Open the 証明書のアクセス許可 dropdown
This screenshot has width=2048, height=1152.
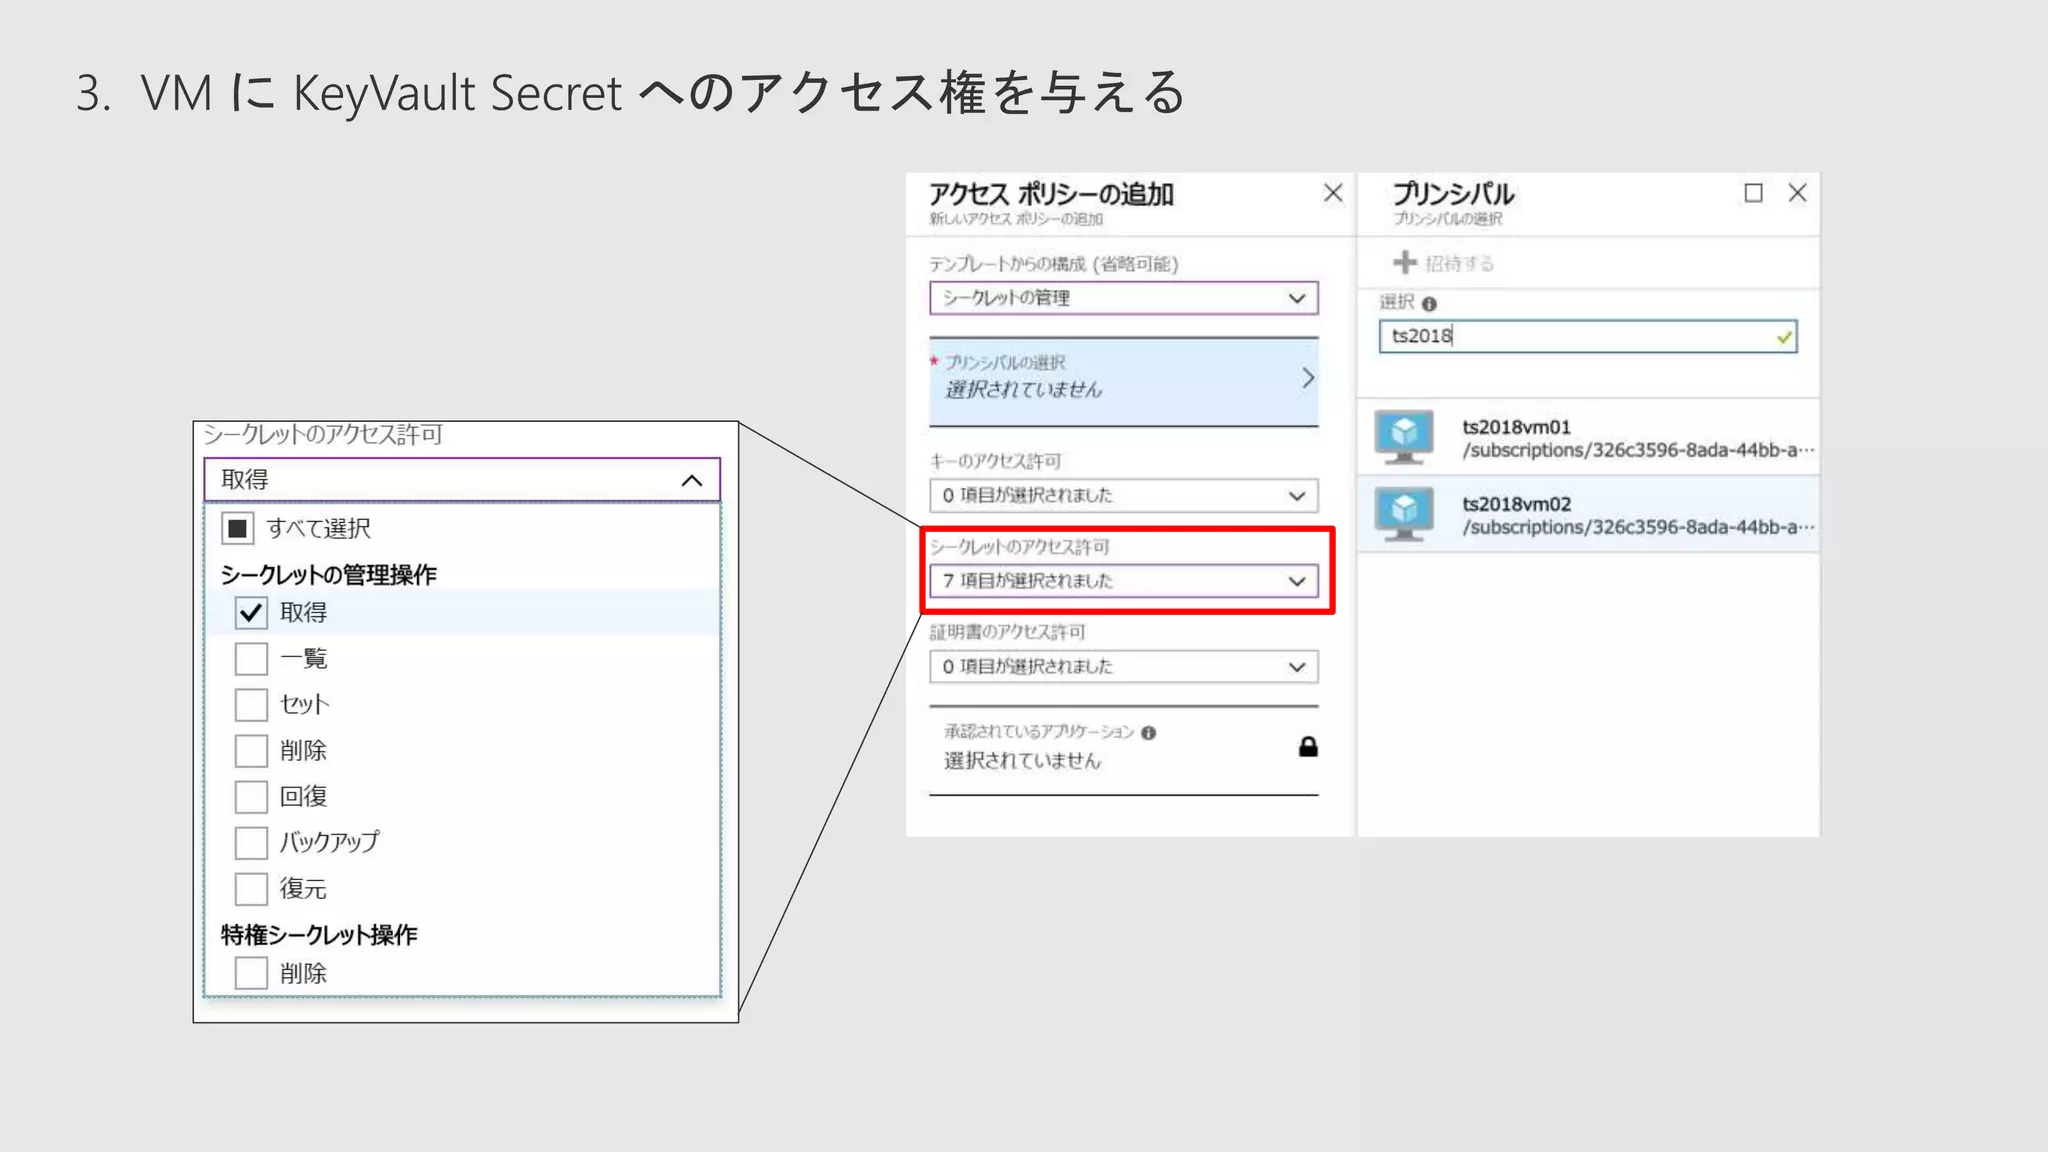point(1123,667)
